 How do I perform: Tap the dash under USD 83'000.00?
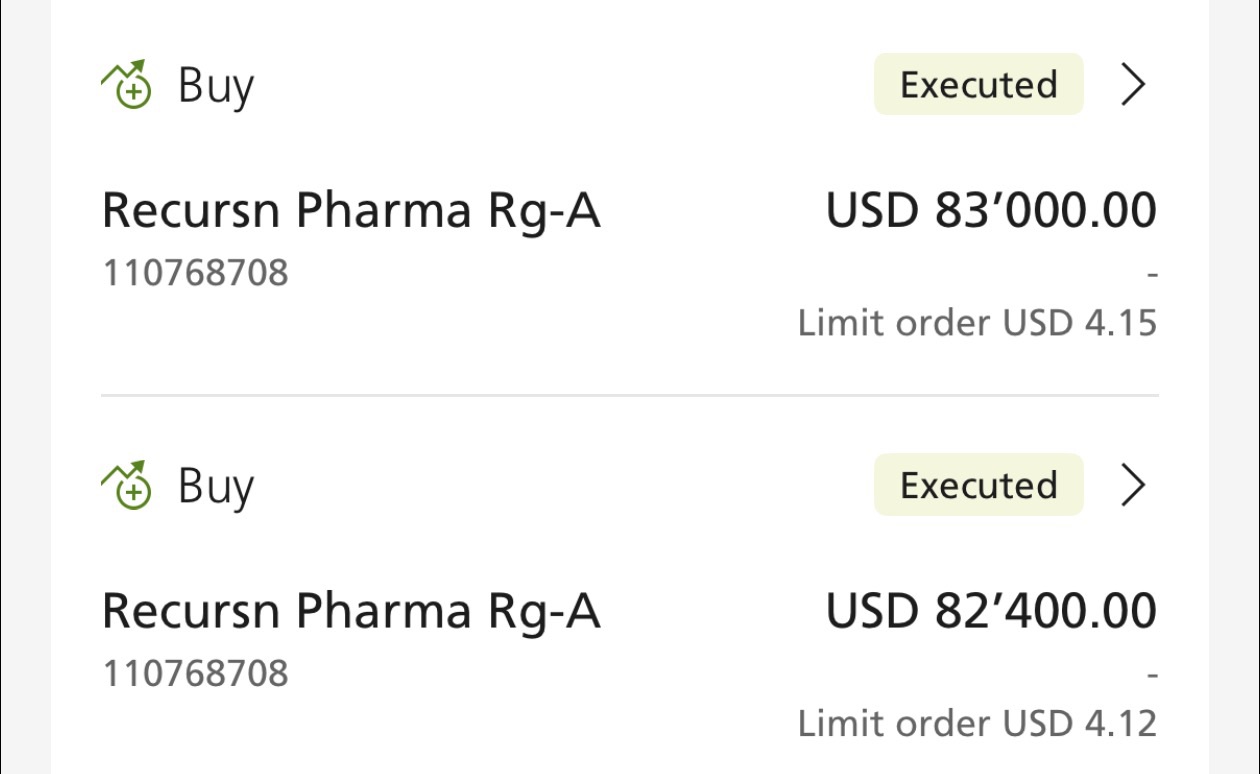pos(1152,273)
